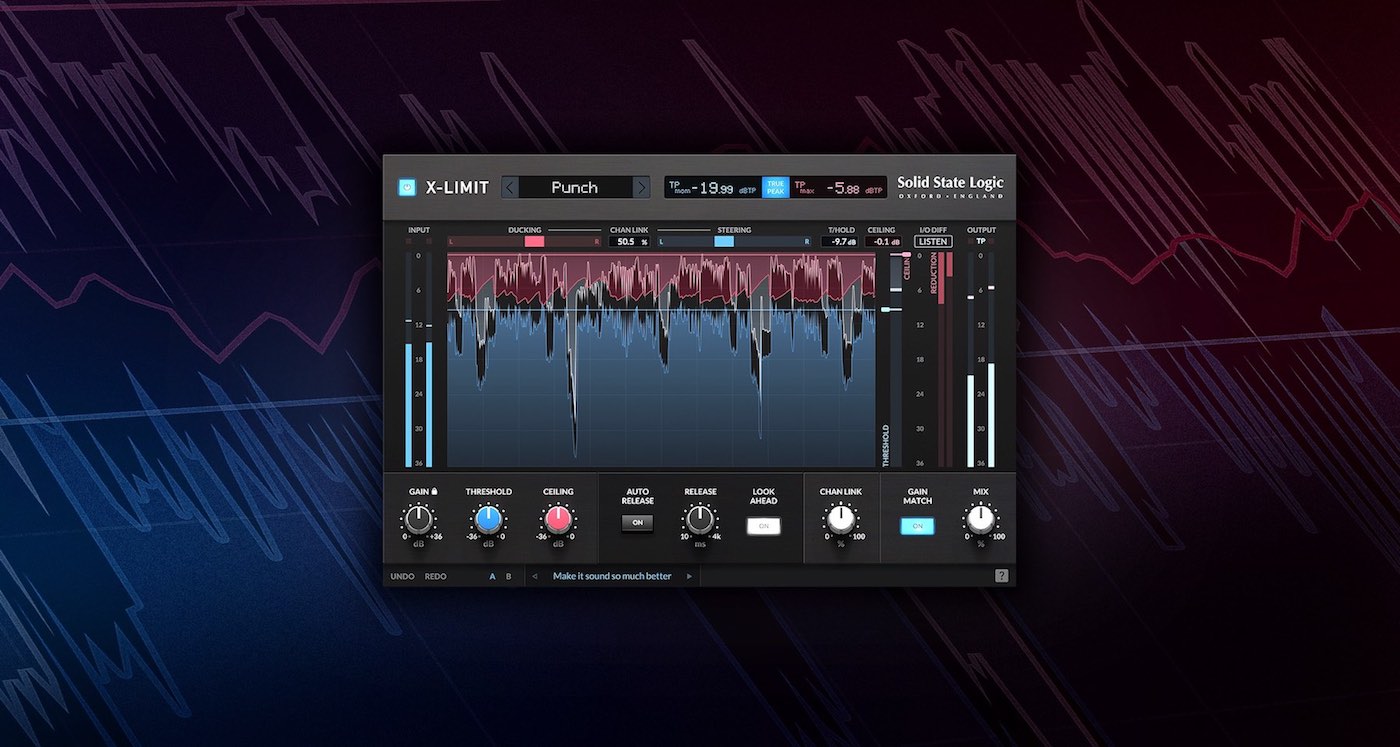Image resolution: width=1400 pixels, height=747 pixels.
Task: Click the X-LIMIT power icon
Action: coord(407,187)
